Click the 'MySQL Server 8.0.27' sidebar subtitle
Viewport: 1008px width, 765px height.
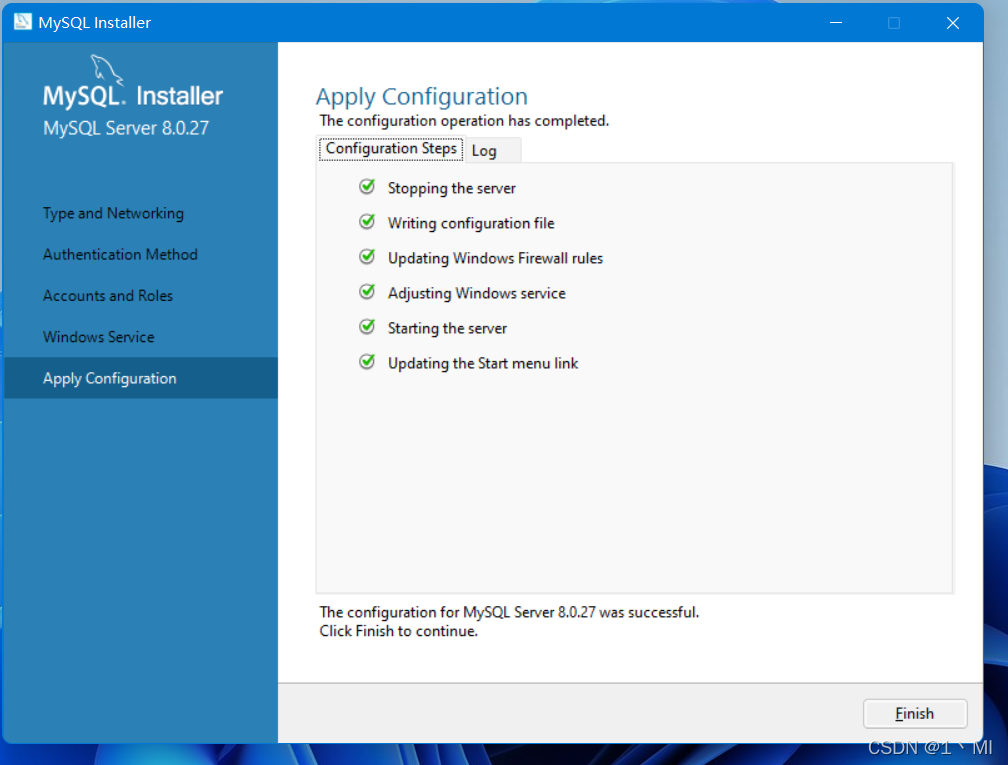[x=126, y=128]
